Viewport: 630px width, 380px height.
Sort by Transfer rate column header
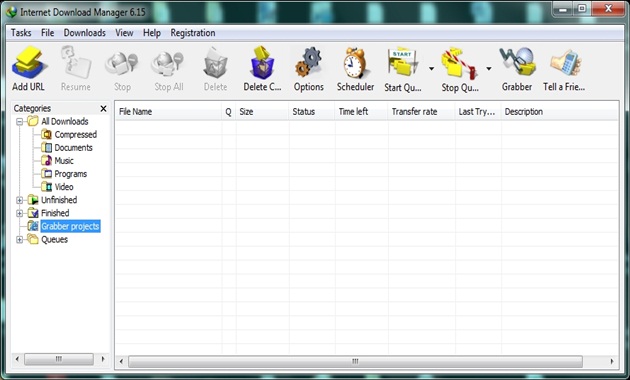pos(421,112)
